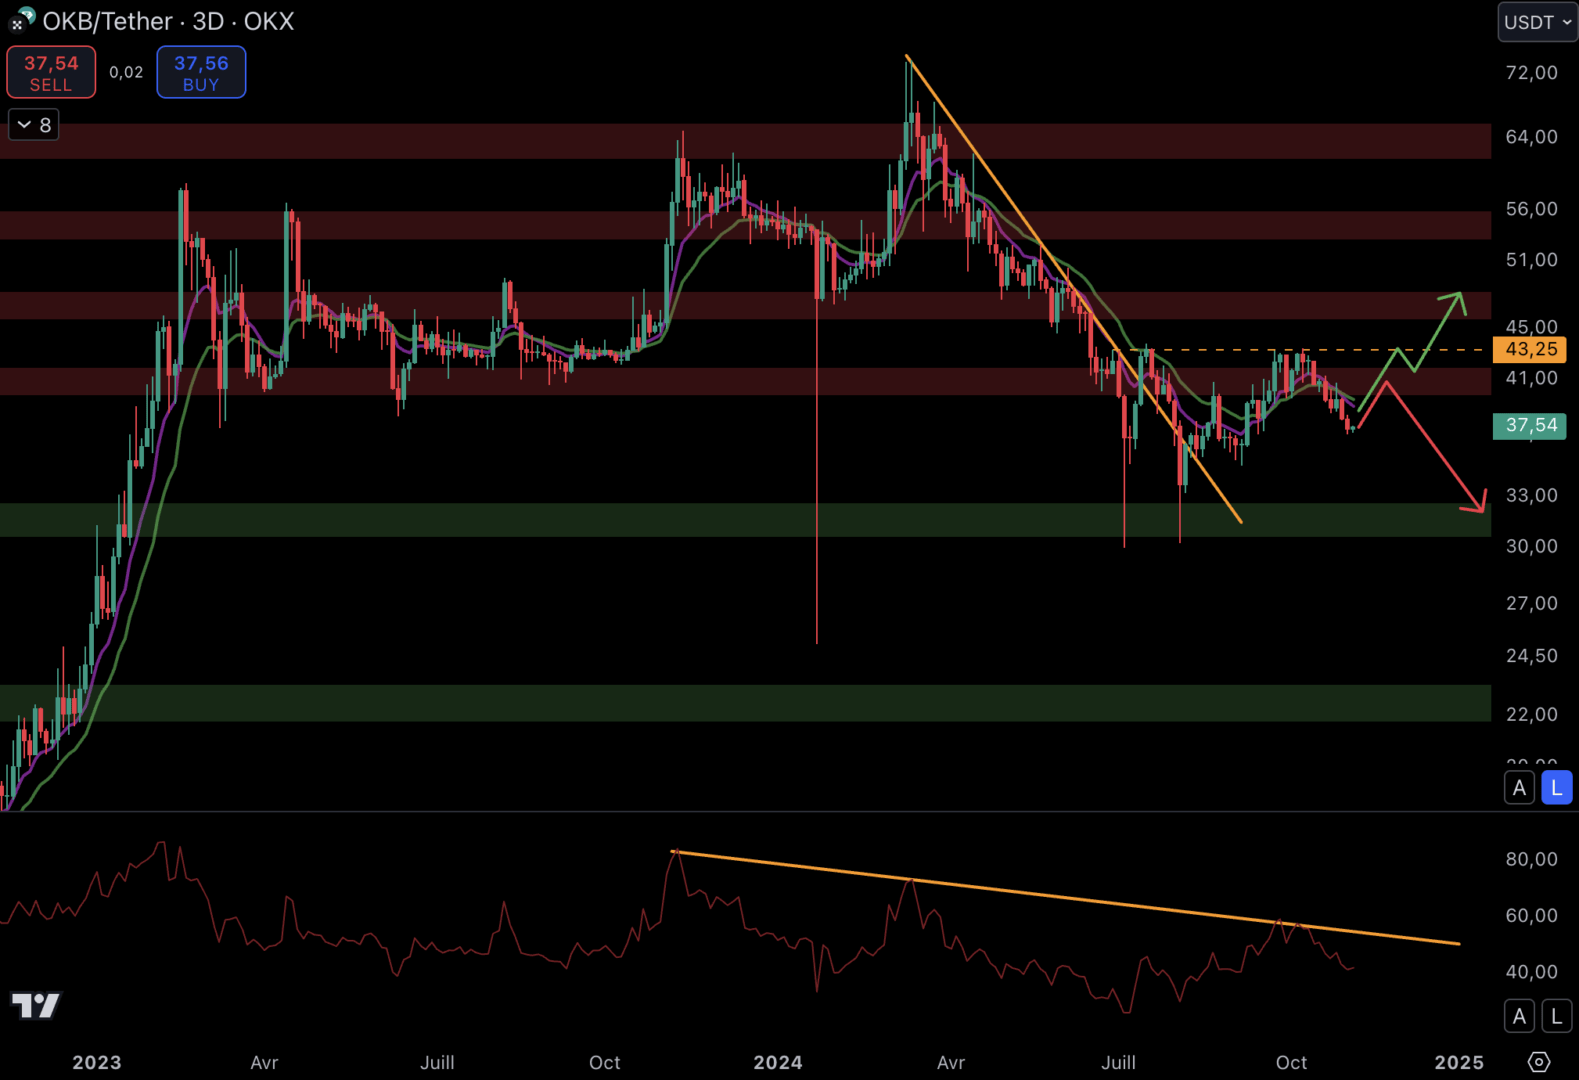This screenshot has height=1080, width=1579.
Task: Open chart settings hexagon gear icon
Action: pyautogui.click(x=1539, y=1061)
